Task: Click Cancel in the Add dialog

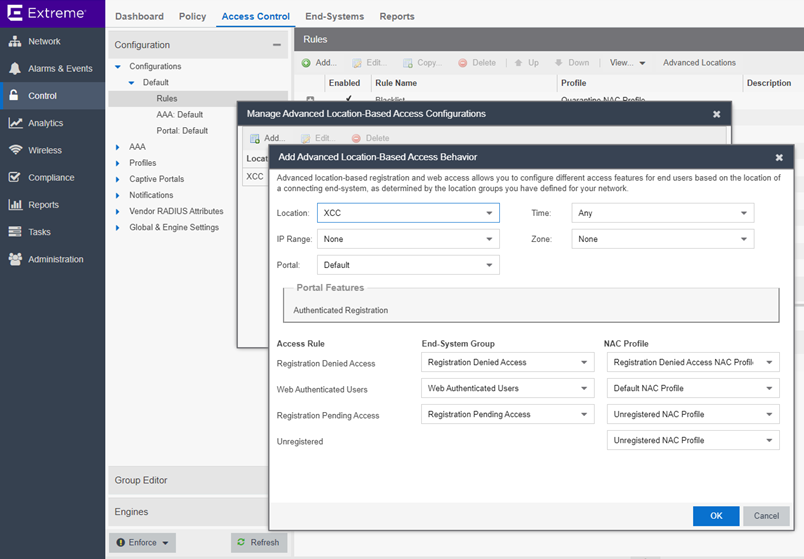Action: click(766, 516)
